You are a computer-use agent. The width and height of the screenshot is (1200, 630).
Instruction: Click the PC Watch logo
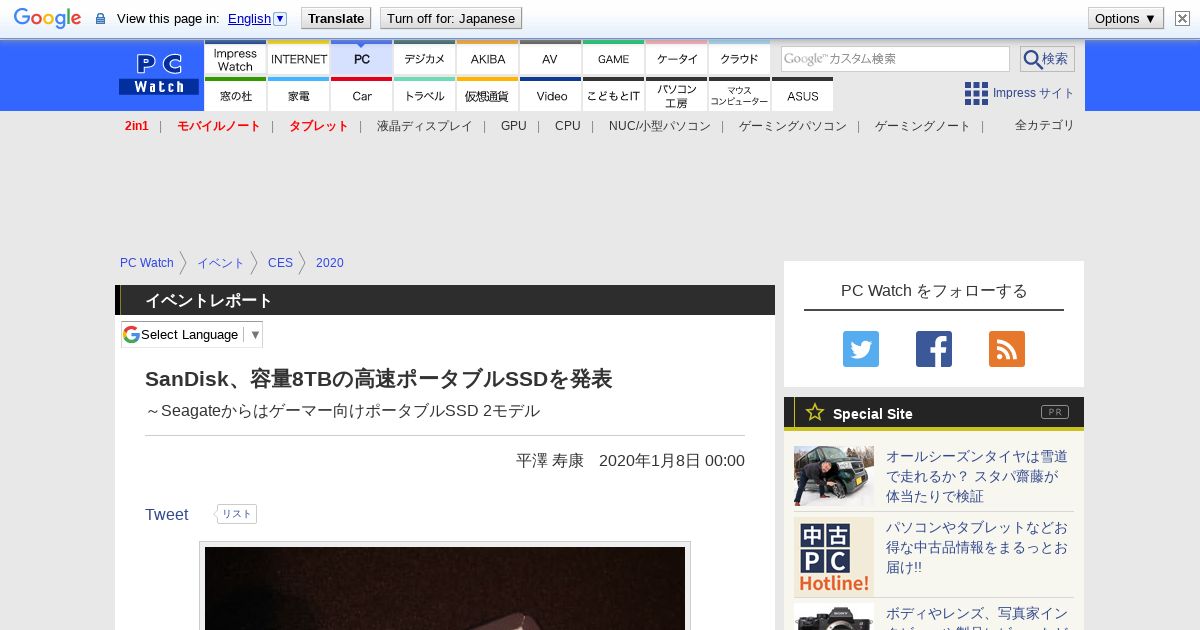[x=159, y=74]
